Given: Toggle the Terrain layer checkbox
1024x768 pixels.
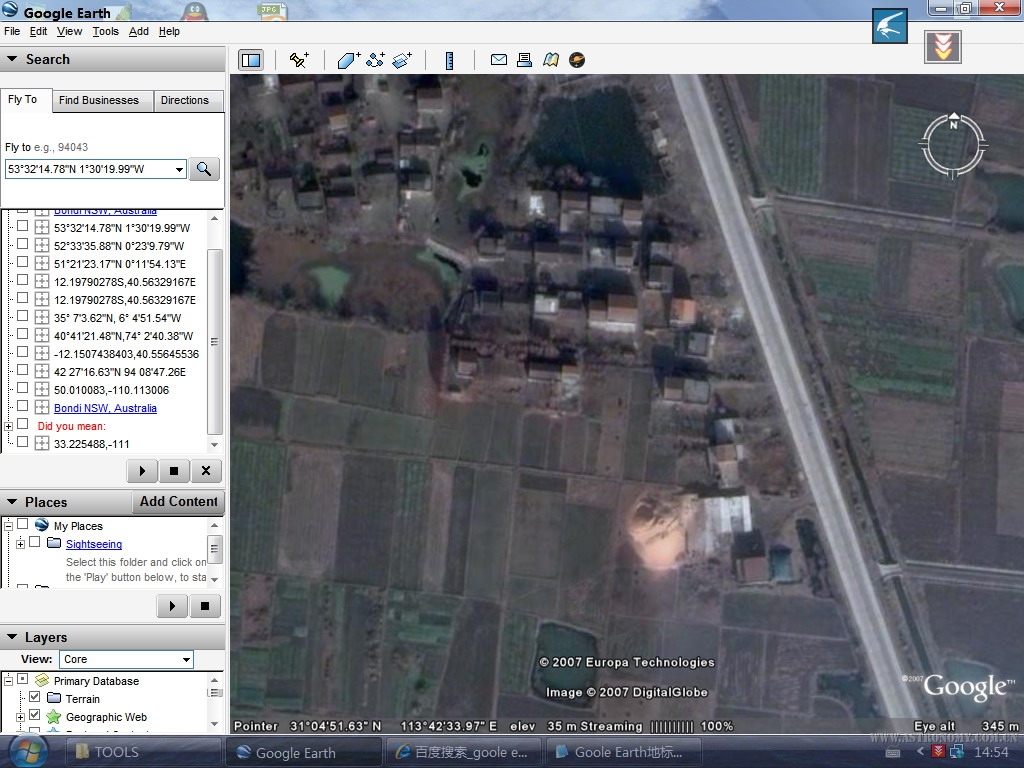Looking at the screenshot, I should coord(35,697).
